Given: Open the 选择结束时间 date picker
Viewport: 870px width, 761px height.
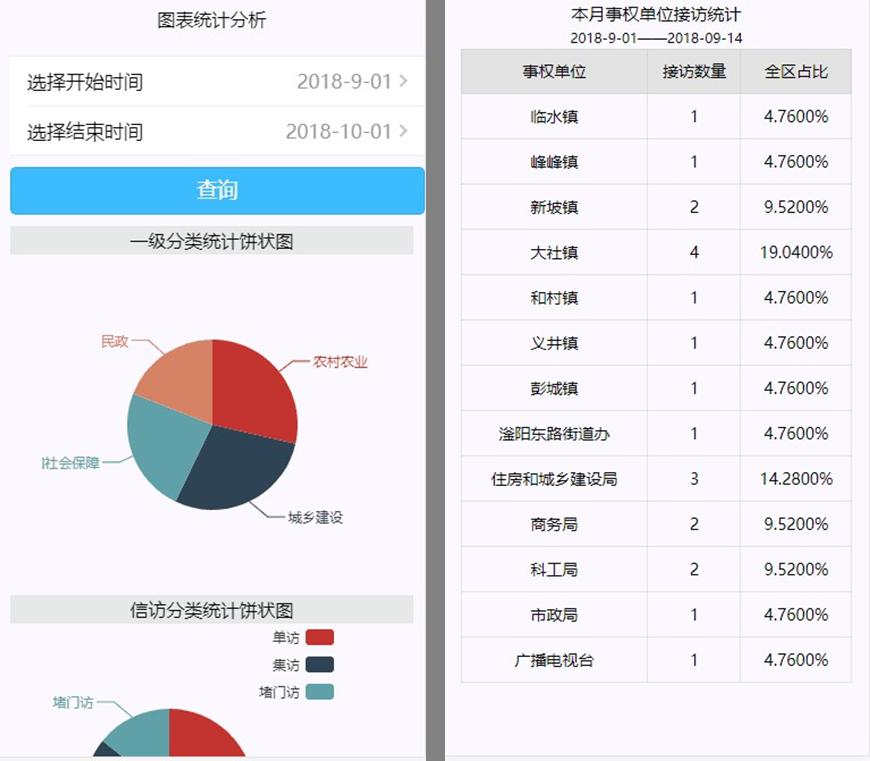Looking at the screenshot, I should pyautogui.click(x=217, y=132).
